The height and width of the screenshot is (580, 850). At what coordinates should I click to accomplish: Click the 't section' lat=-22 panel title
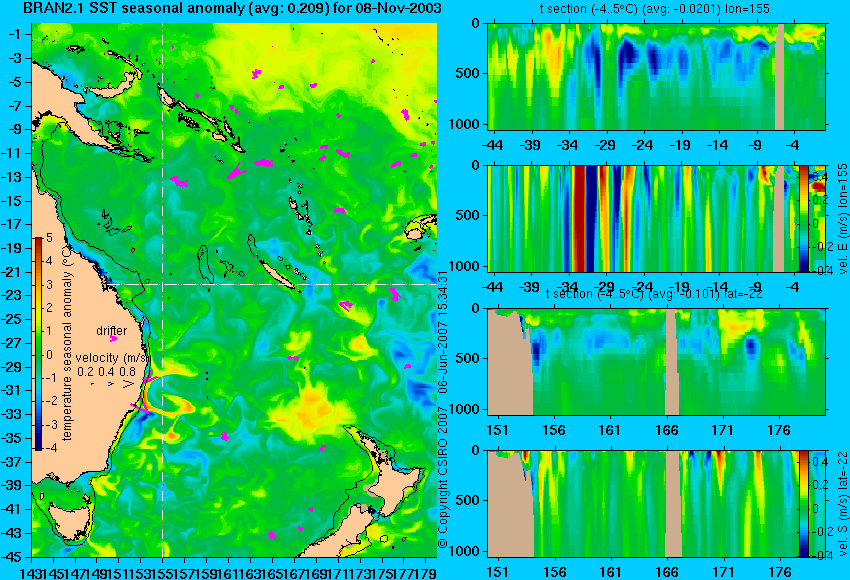pos(654,294)
